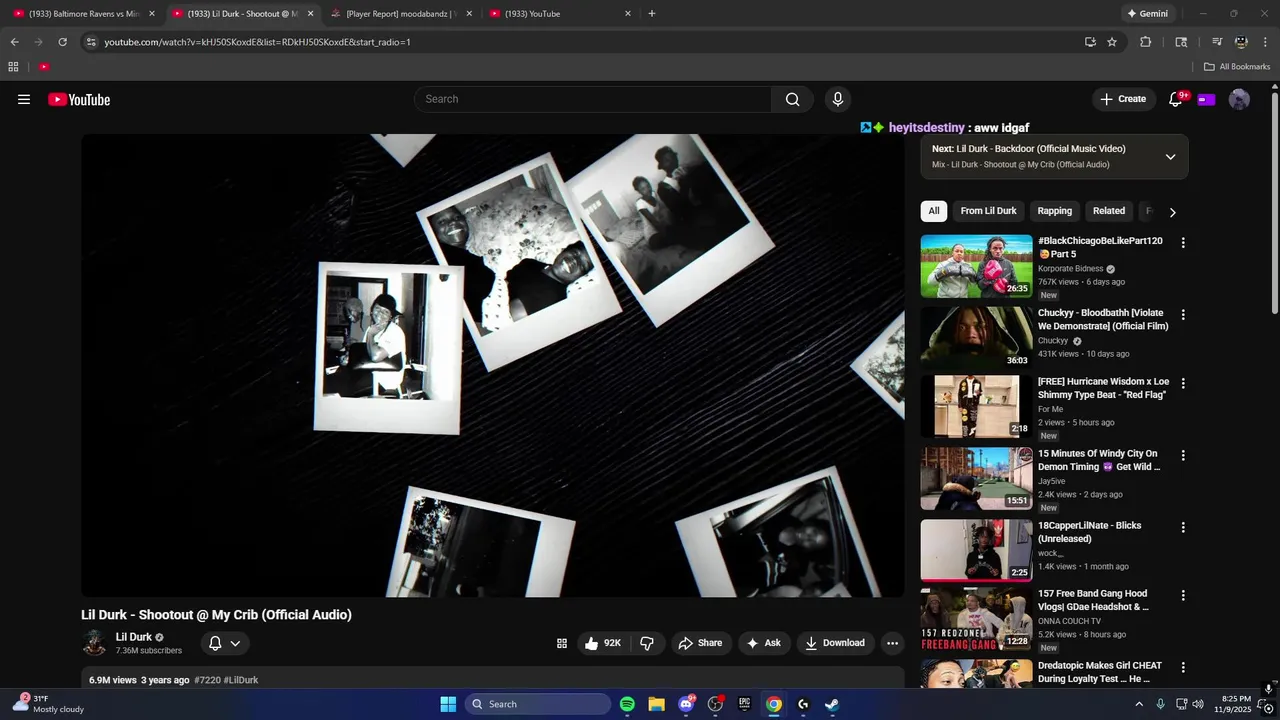Image resolution: width=1280 pixels, height=720 pixels.
Task: Open Chrome three-dot menu
Action: (1265, 42)
